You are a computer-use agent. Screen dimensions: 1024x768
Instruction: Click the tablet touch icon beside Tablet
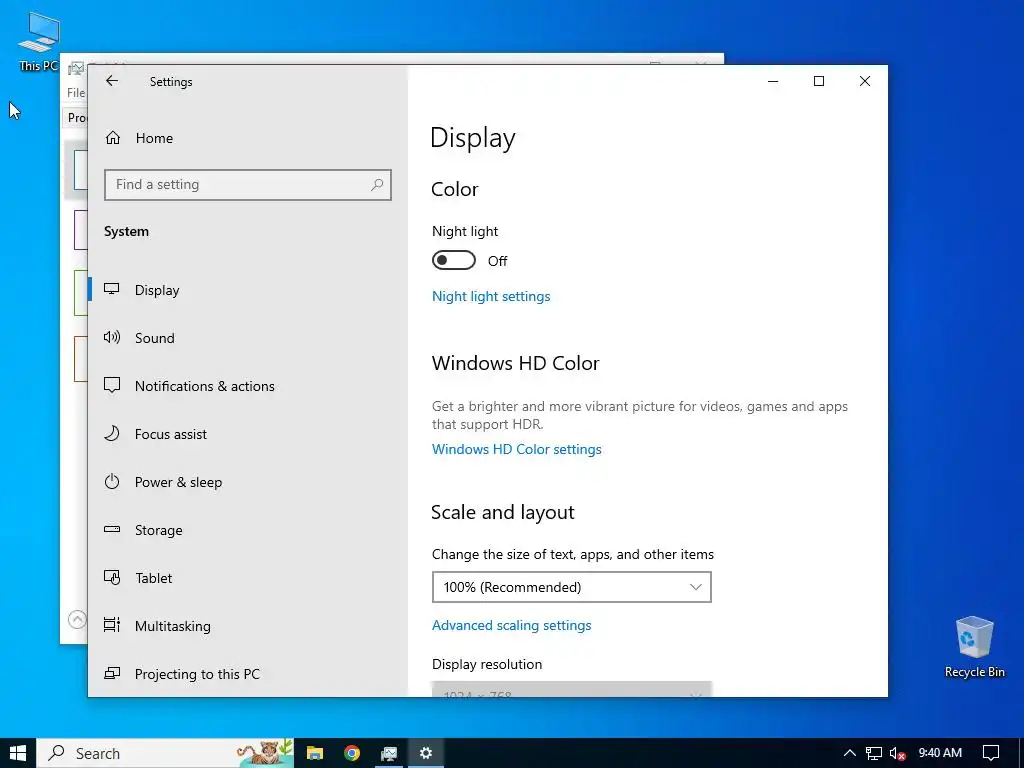112,577
